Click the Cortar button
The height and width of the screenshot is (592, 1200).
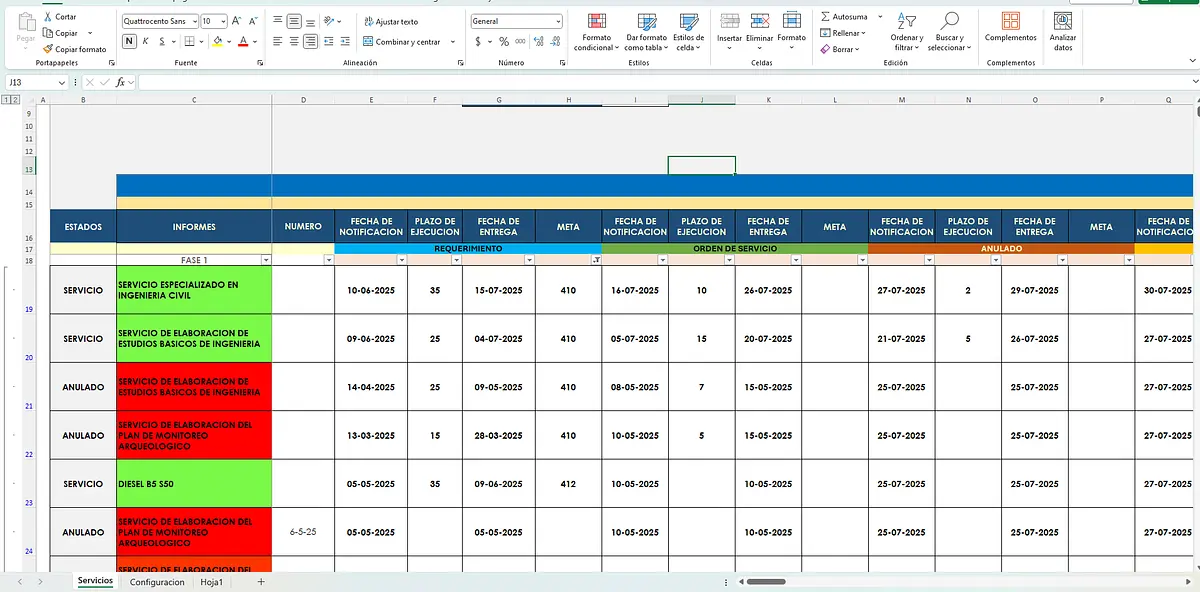[60, 17]
